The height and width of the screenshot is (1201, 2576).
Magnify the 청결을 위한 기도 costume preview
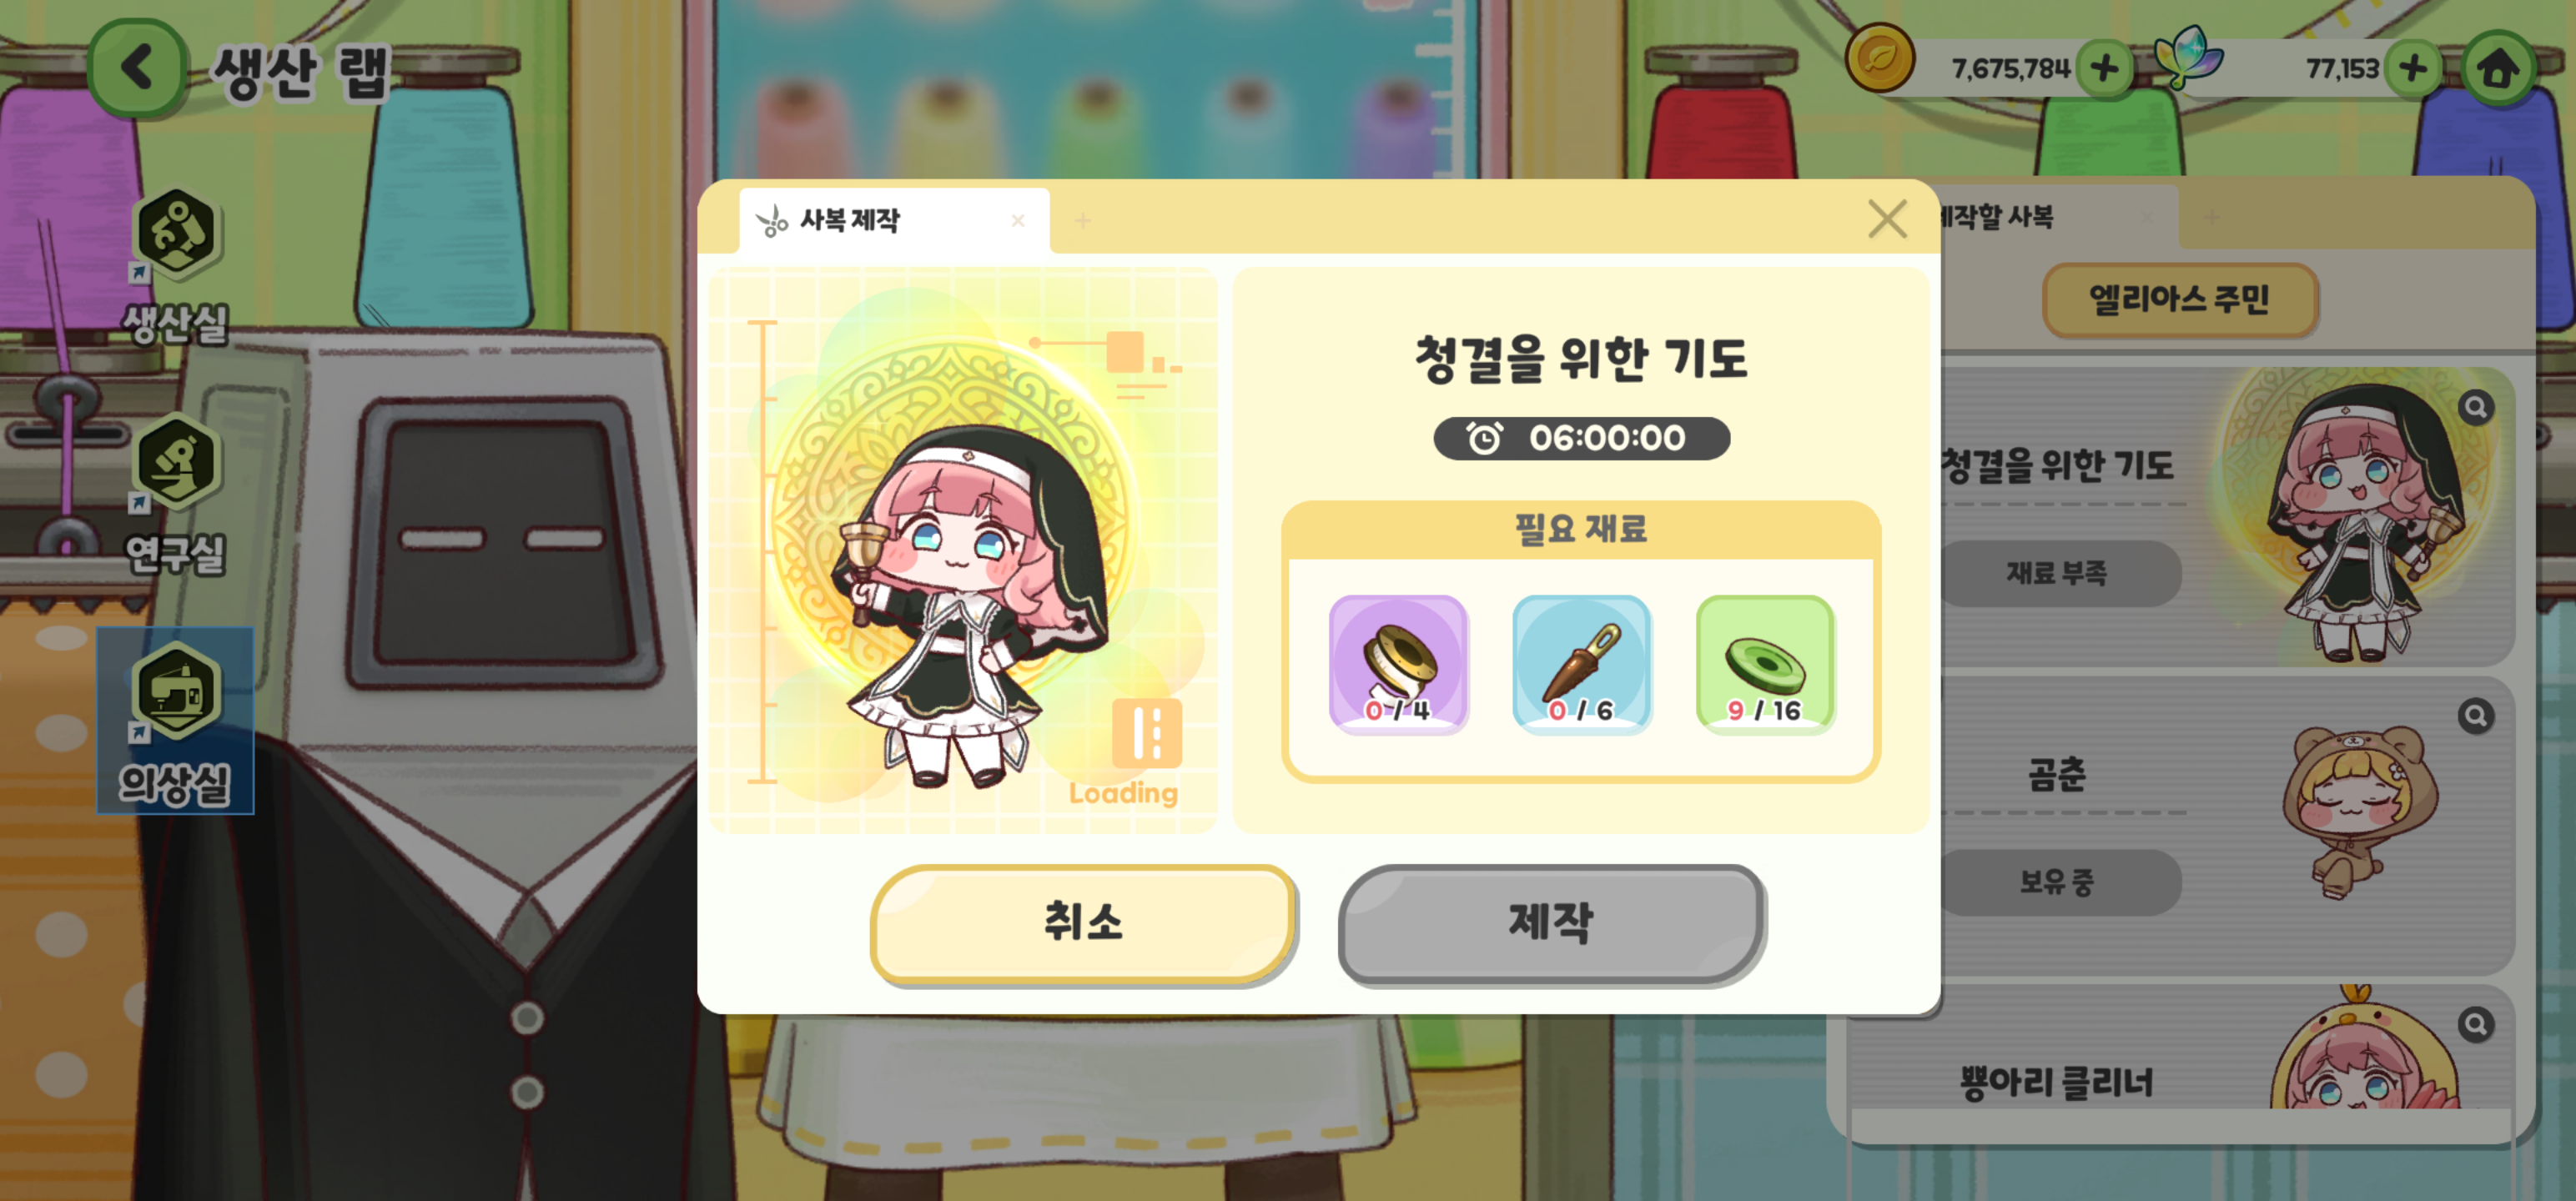[2475, 407]
